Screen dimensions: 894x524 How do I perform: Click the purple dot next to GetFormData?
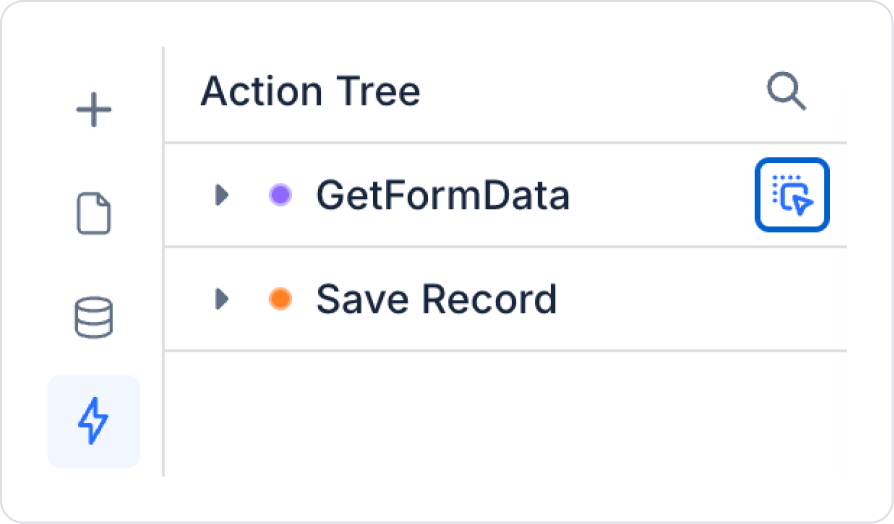280,195
